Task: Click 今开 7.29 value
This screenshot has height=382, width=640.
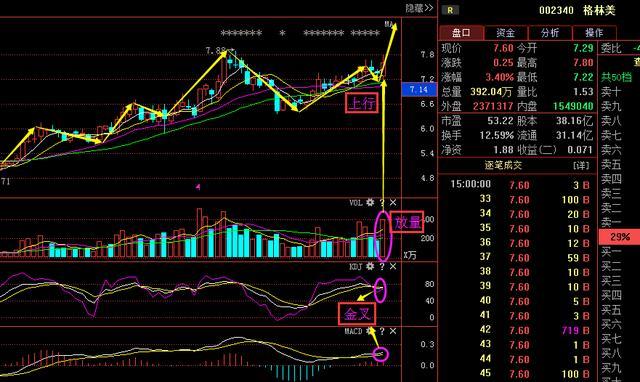Action: point(583,48)
